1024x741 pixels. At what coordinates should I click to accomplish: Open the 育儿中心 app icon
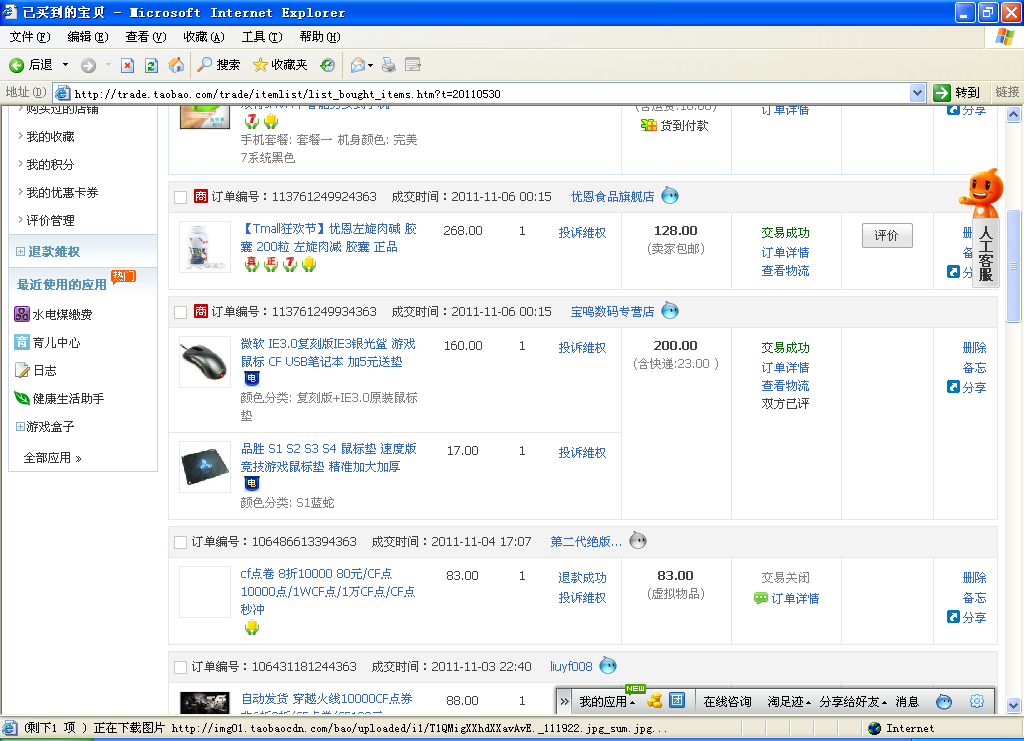click(x=22, y=342)
